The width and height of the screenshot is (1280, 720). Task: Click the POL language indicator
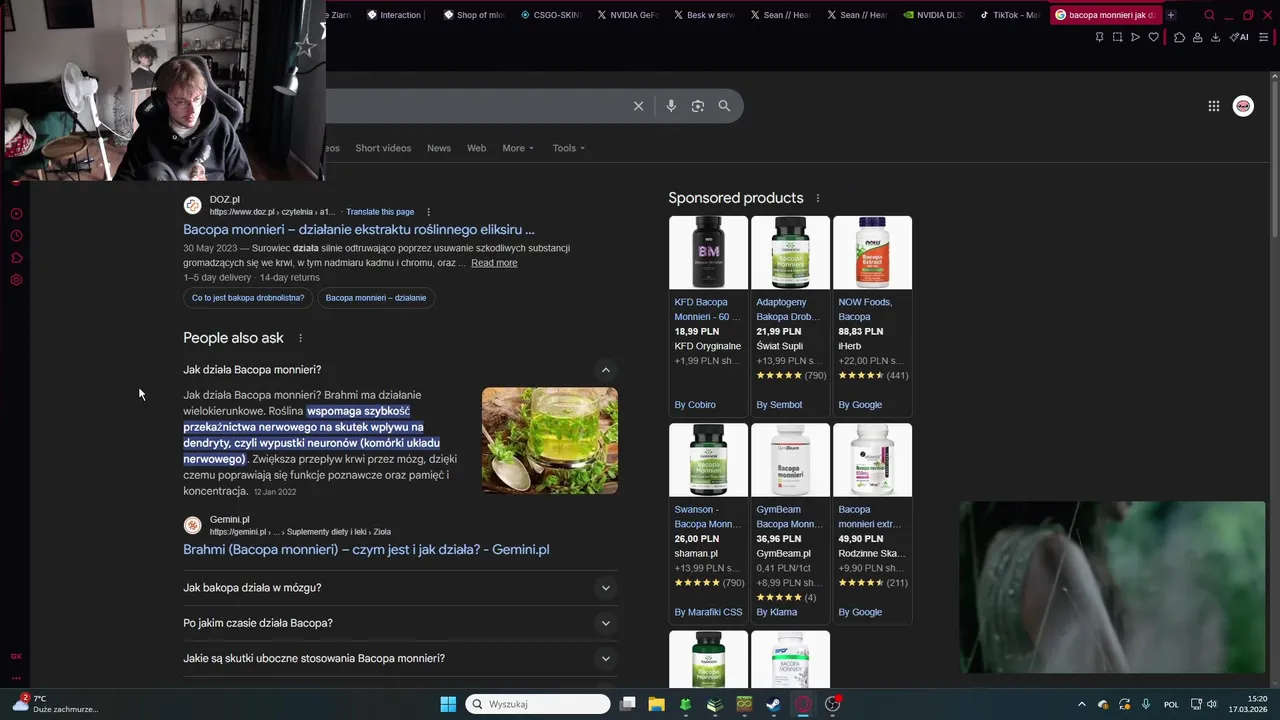(1171, 704)
